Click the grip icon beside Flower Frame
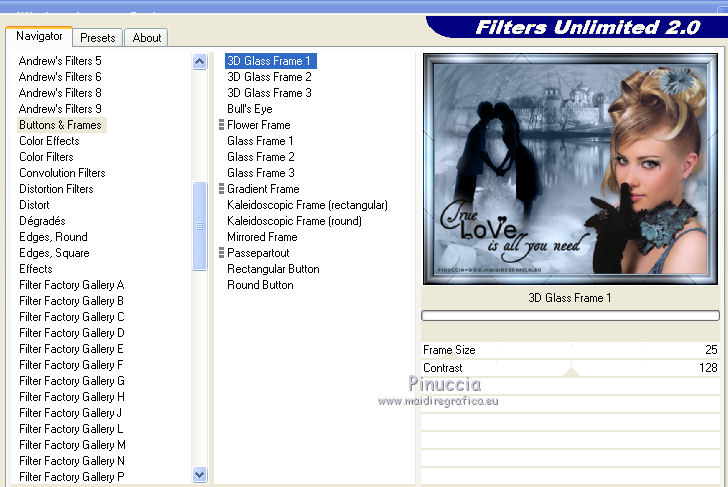728x487 pixels. (221, 125)
